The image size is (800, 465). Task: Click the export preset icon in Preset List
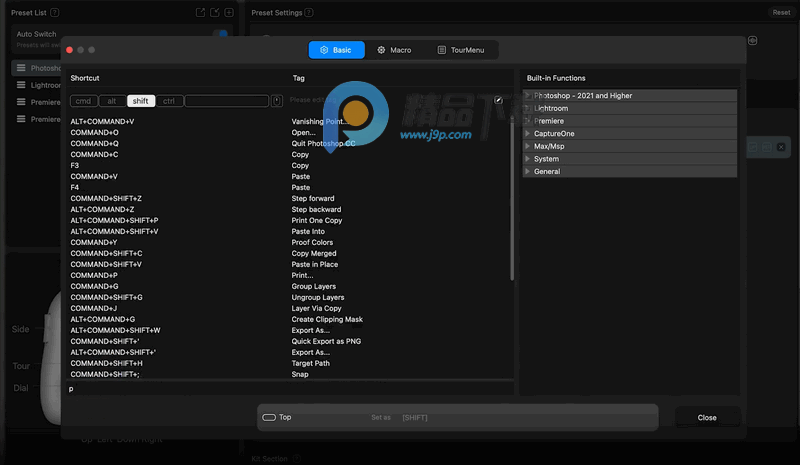coord(200,12)
